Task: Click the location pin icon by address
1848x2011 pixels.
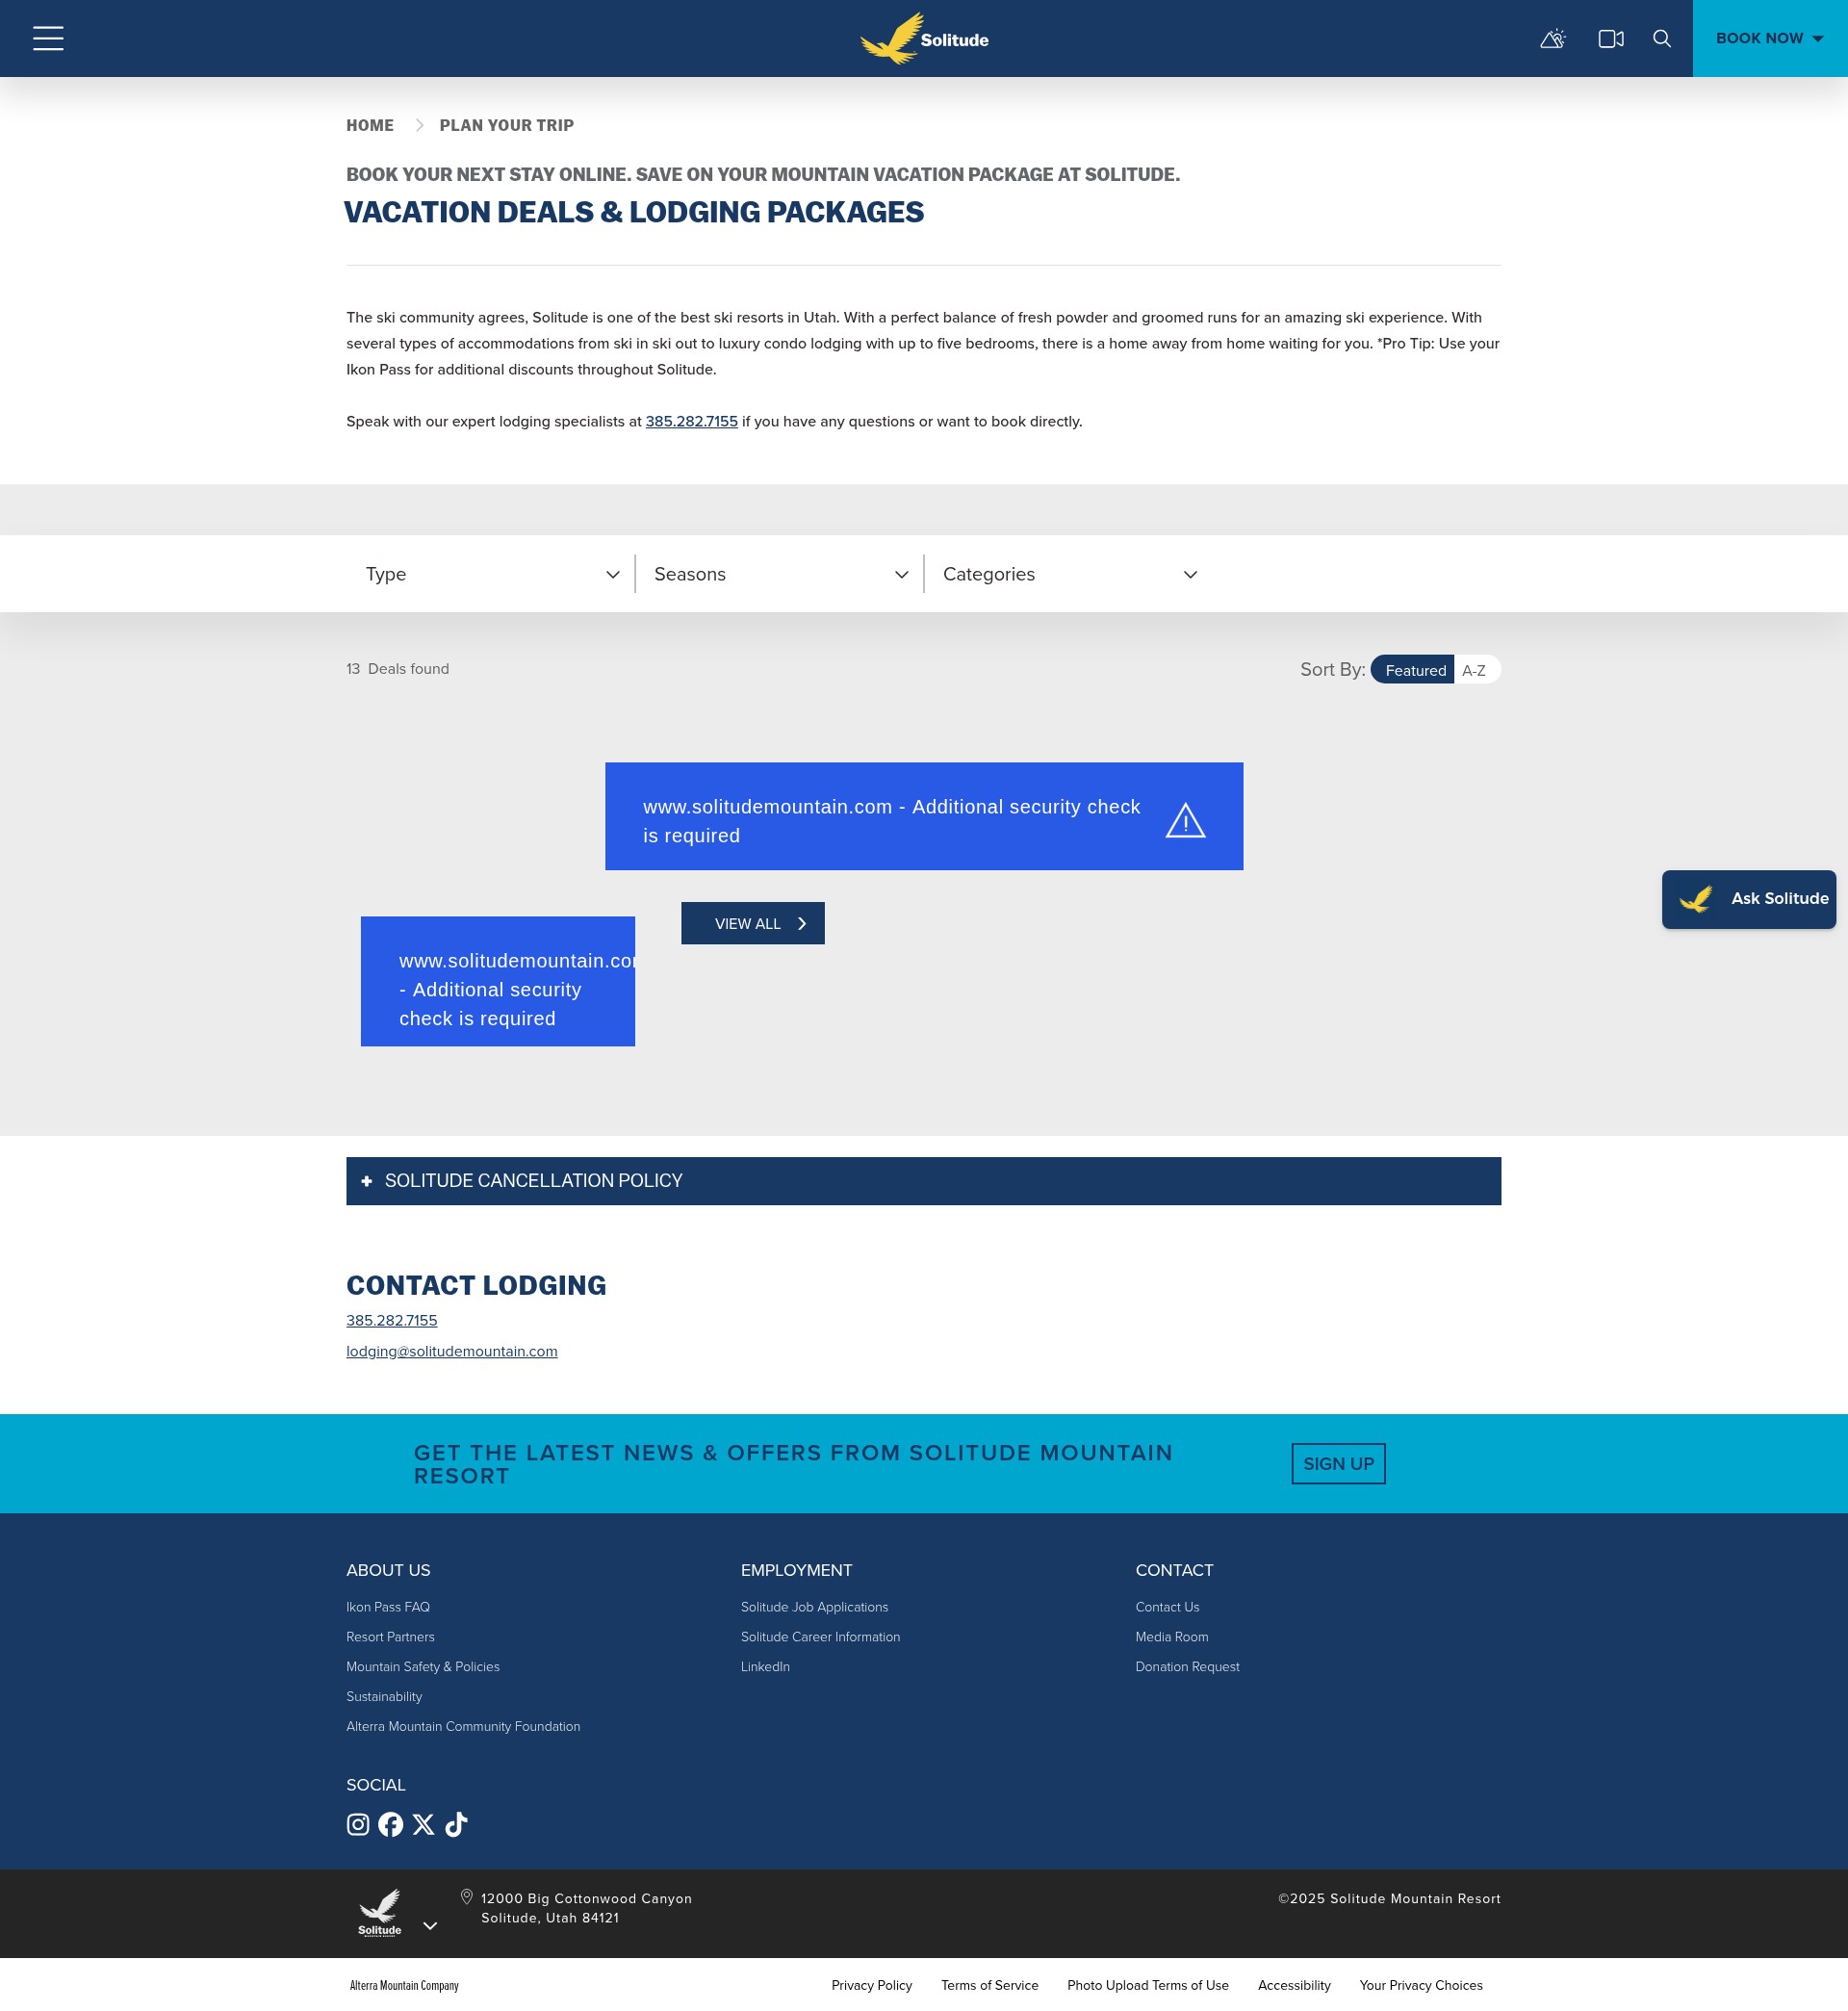Action: [x=466, y=1897]
